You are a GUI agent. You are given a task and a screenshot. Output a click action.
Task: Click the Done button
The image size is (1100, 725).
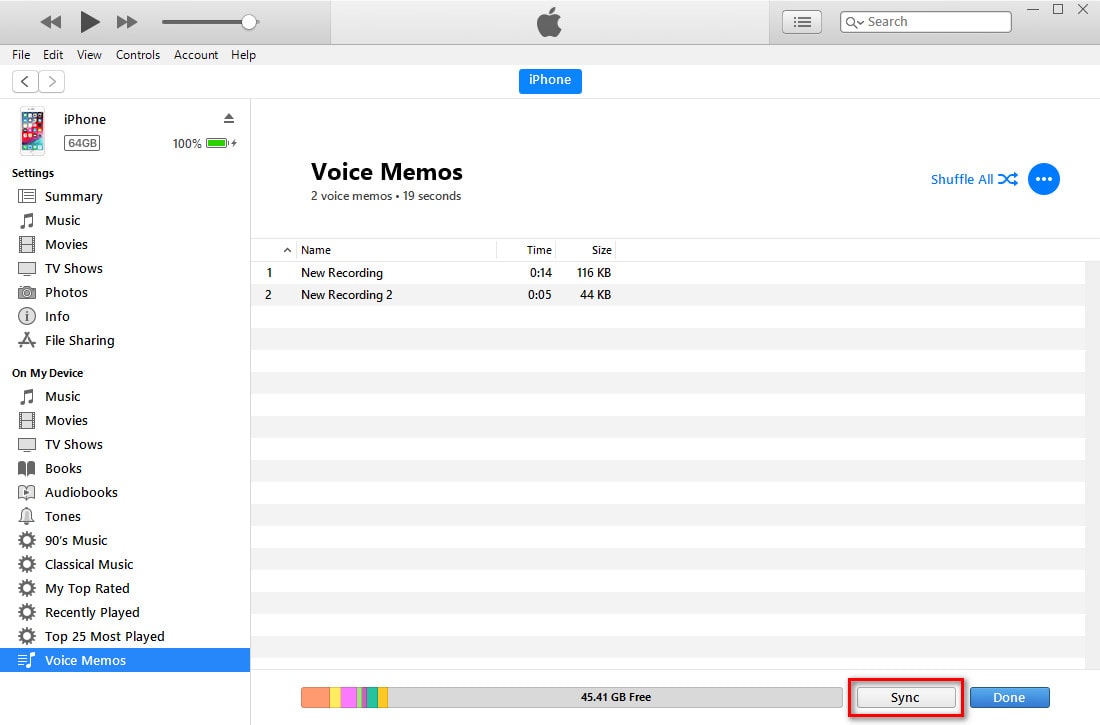tap(1010, 698)
